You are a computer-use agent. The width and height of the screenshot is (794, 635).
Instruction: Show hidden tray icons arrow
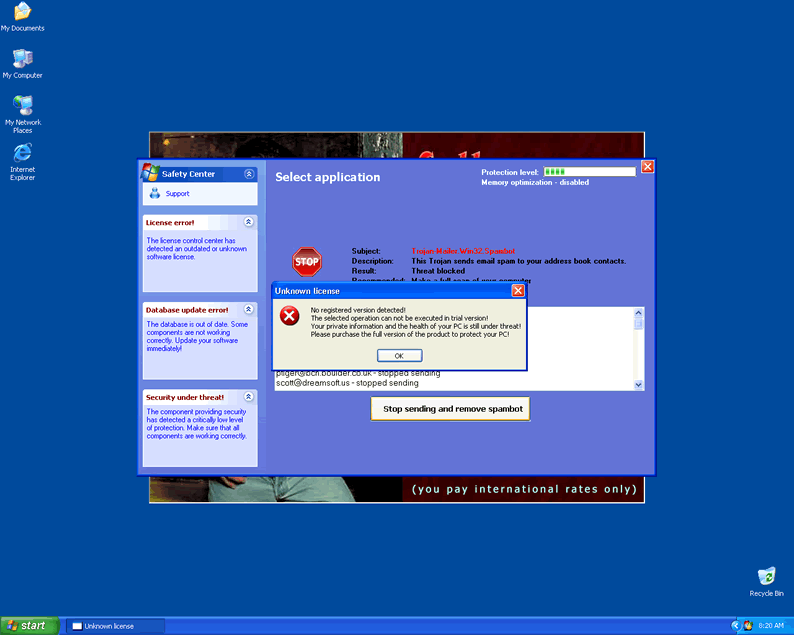(x=735, y=625)
